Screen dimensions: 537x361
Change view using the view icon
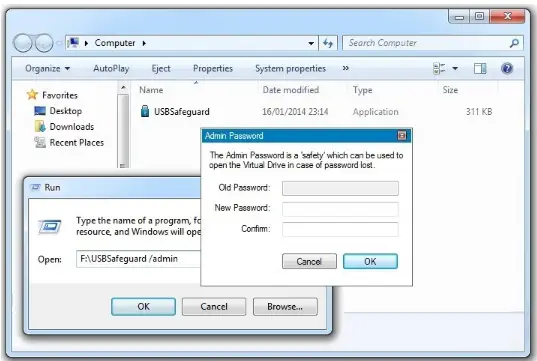coord(439,69)
